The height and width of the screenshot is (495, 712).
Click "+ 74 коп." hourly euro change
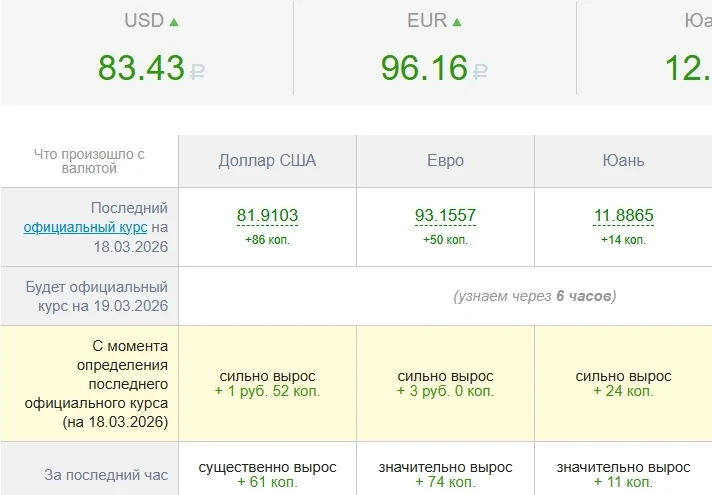coord(445,482)
